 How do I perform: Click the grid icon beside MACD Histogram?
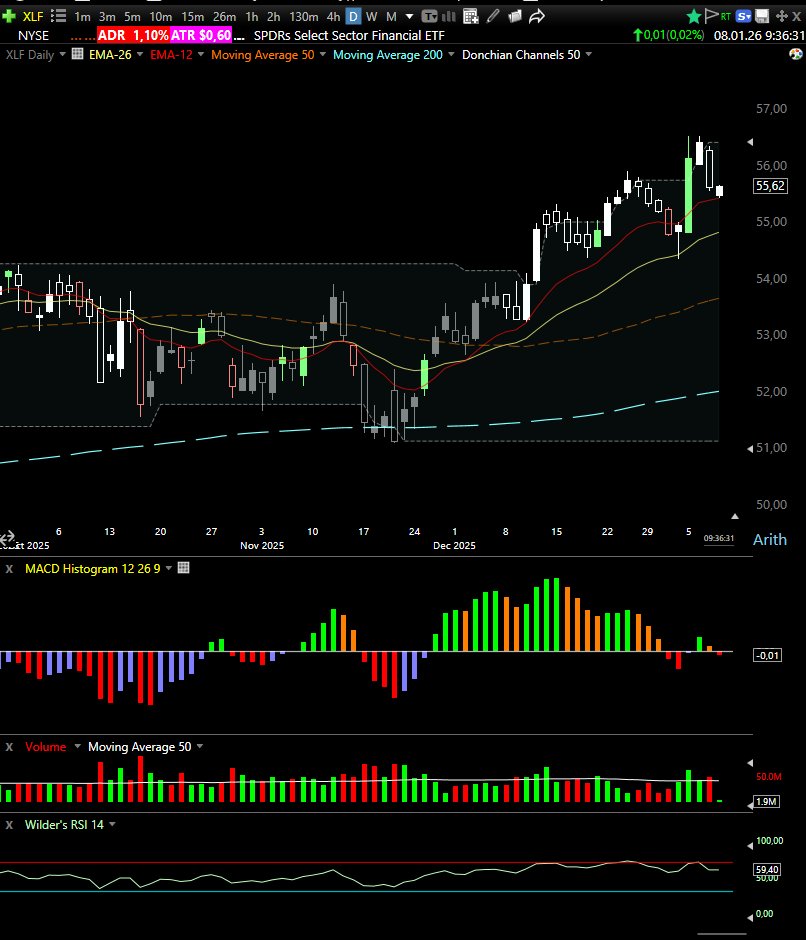click(184, 568)
